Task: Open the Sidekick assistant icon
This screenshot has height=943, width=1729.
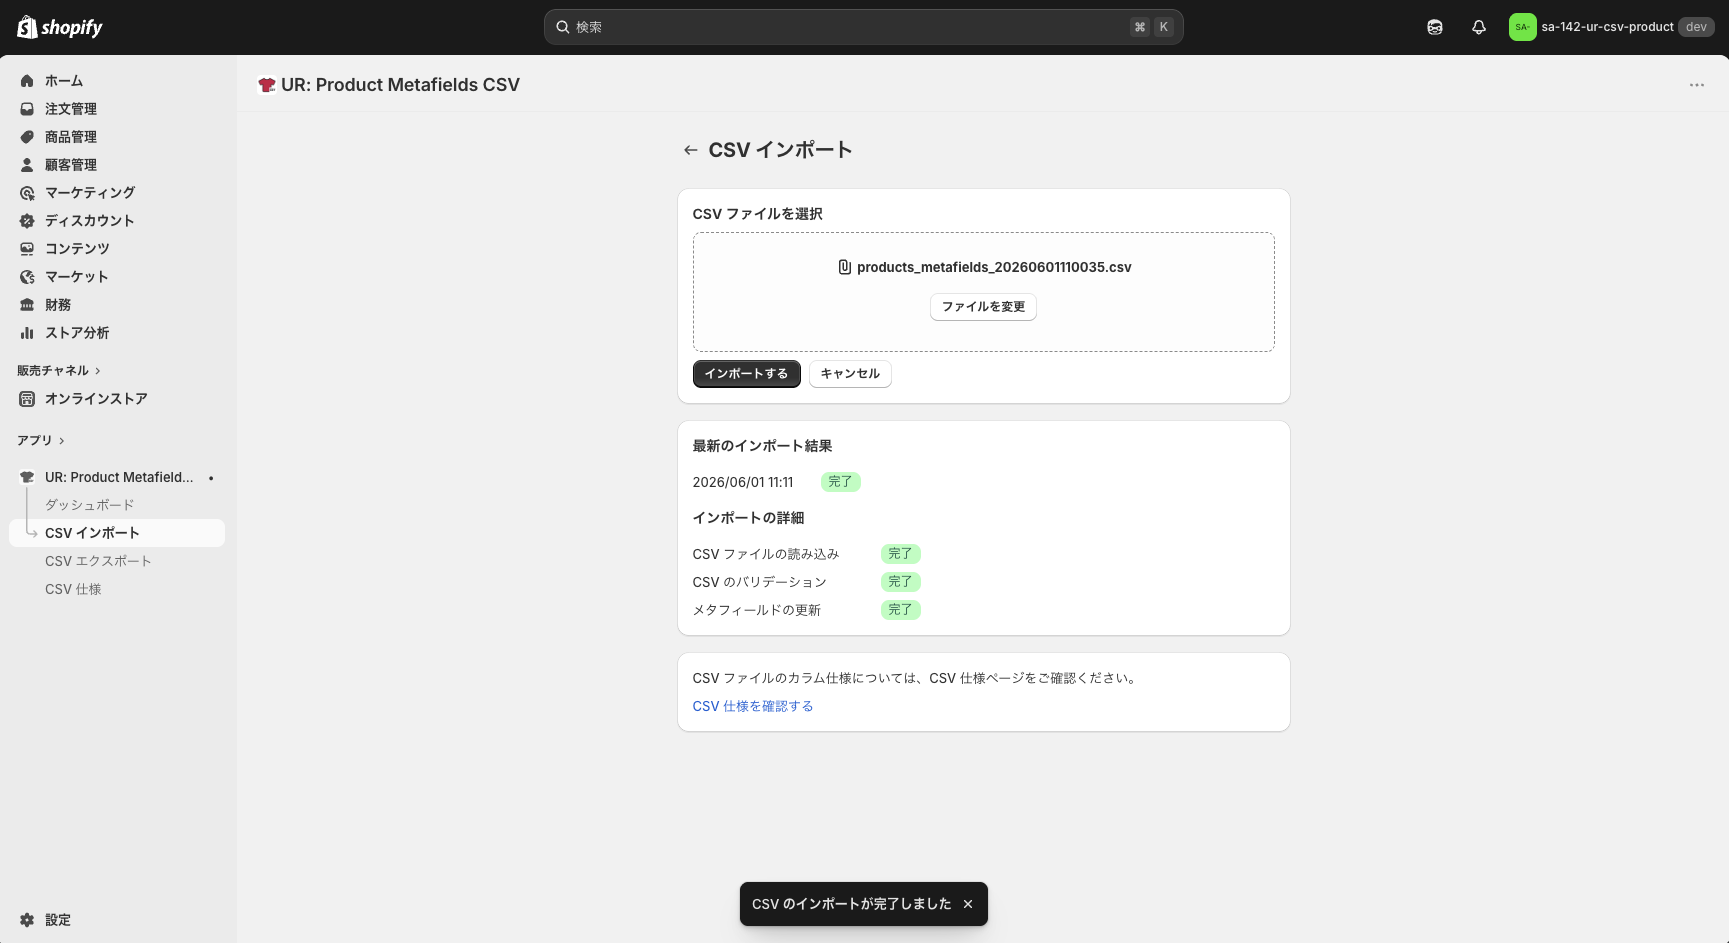Action: (1435, 27)
